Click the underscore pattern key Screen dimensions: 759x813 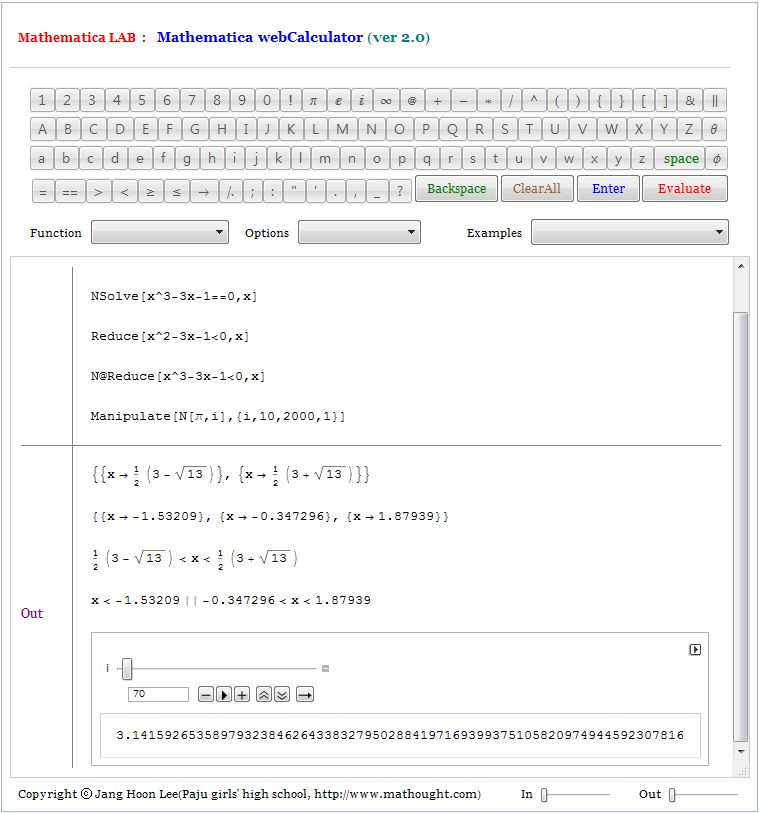coord(377,192)
